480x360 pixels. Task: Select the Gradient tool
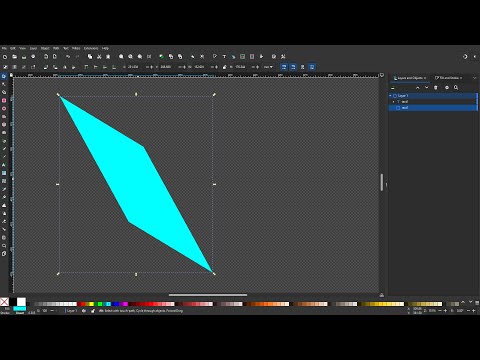(4, 173)
